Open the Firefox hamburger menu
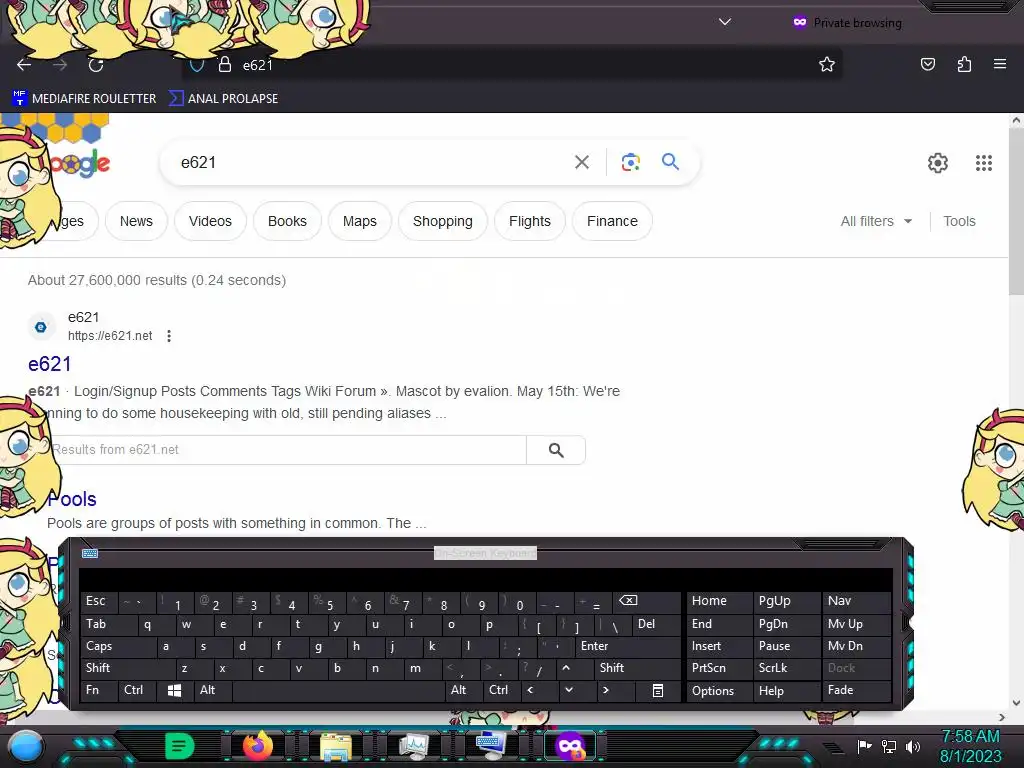This screenshot has width=1024, height=768. tap(1000, 64)
